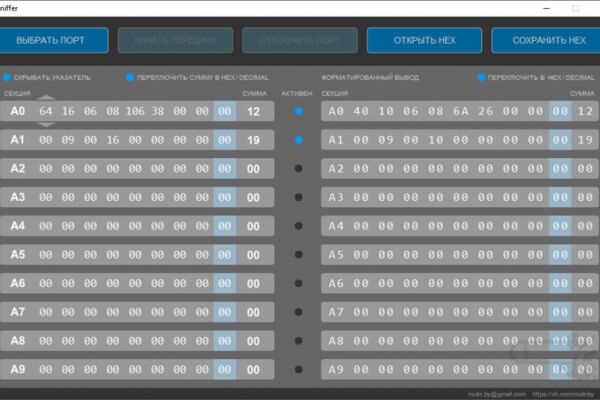Enable the active indicator for section A7

click(x=299, y=312)
